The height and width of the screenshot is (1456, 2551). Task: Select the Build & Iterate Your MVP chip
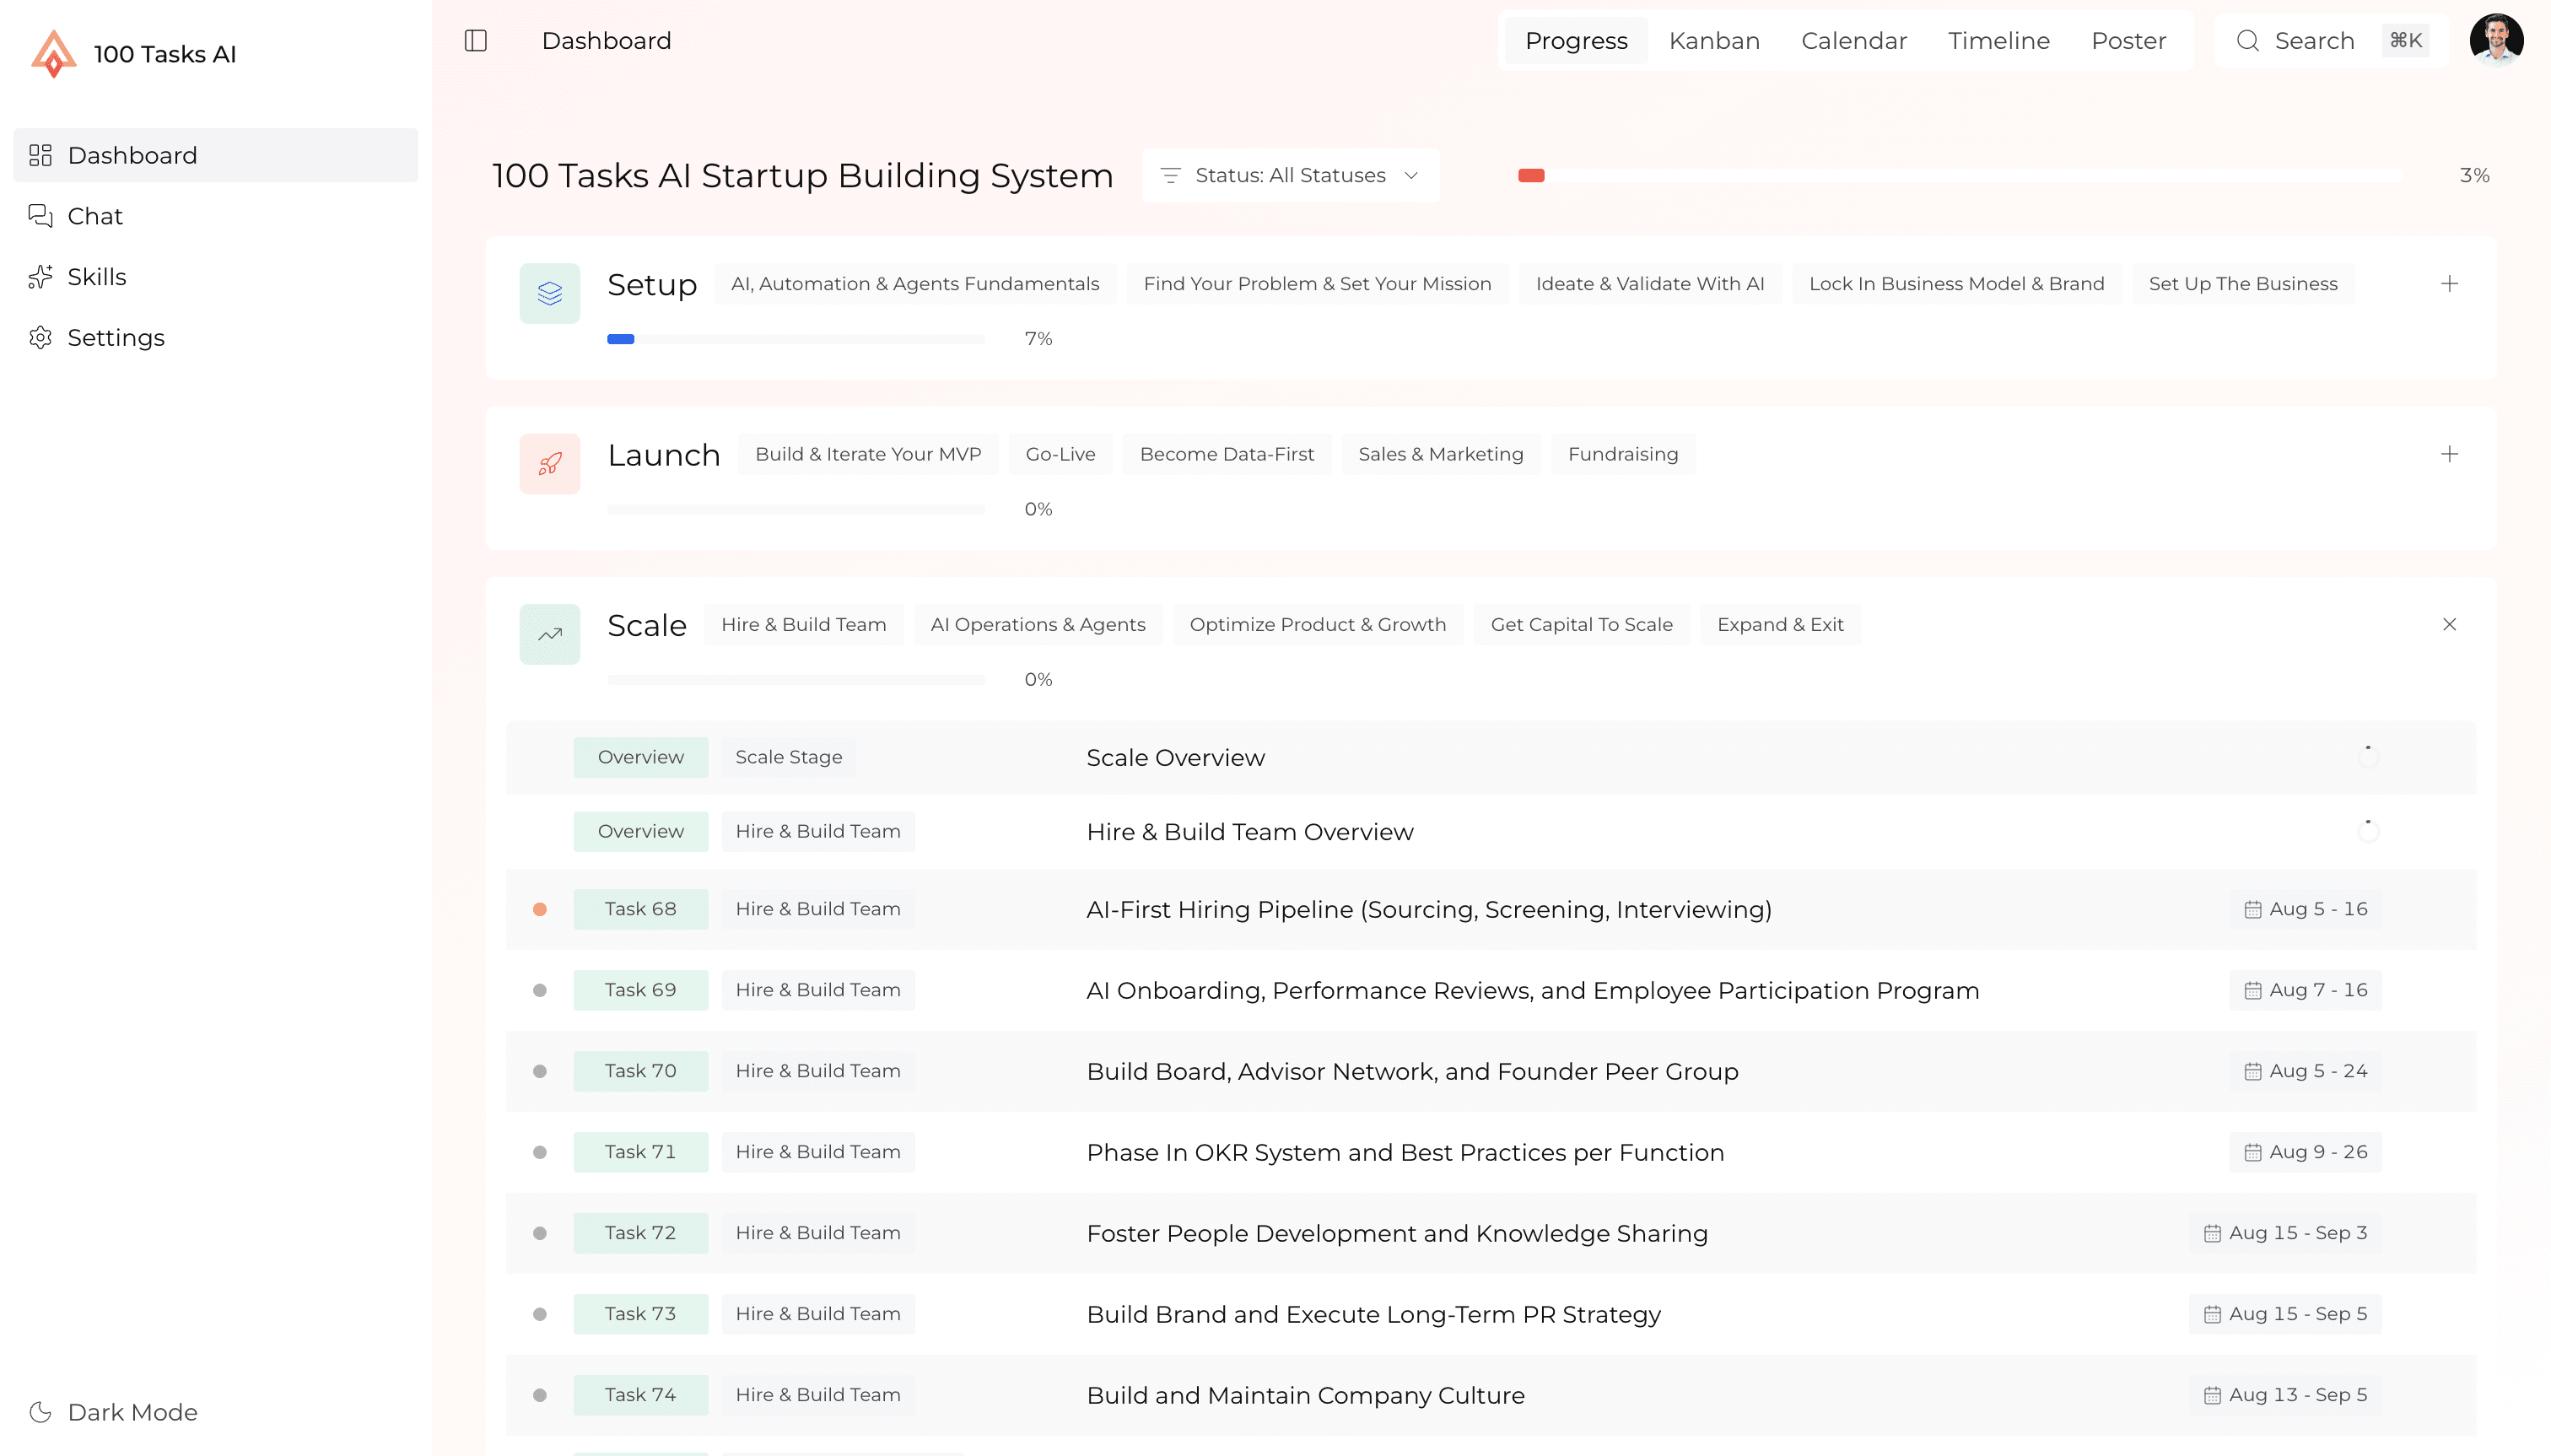coord(868,455)
